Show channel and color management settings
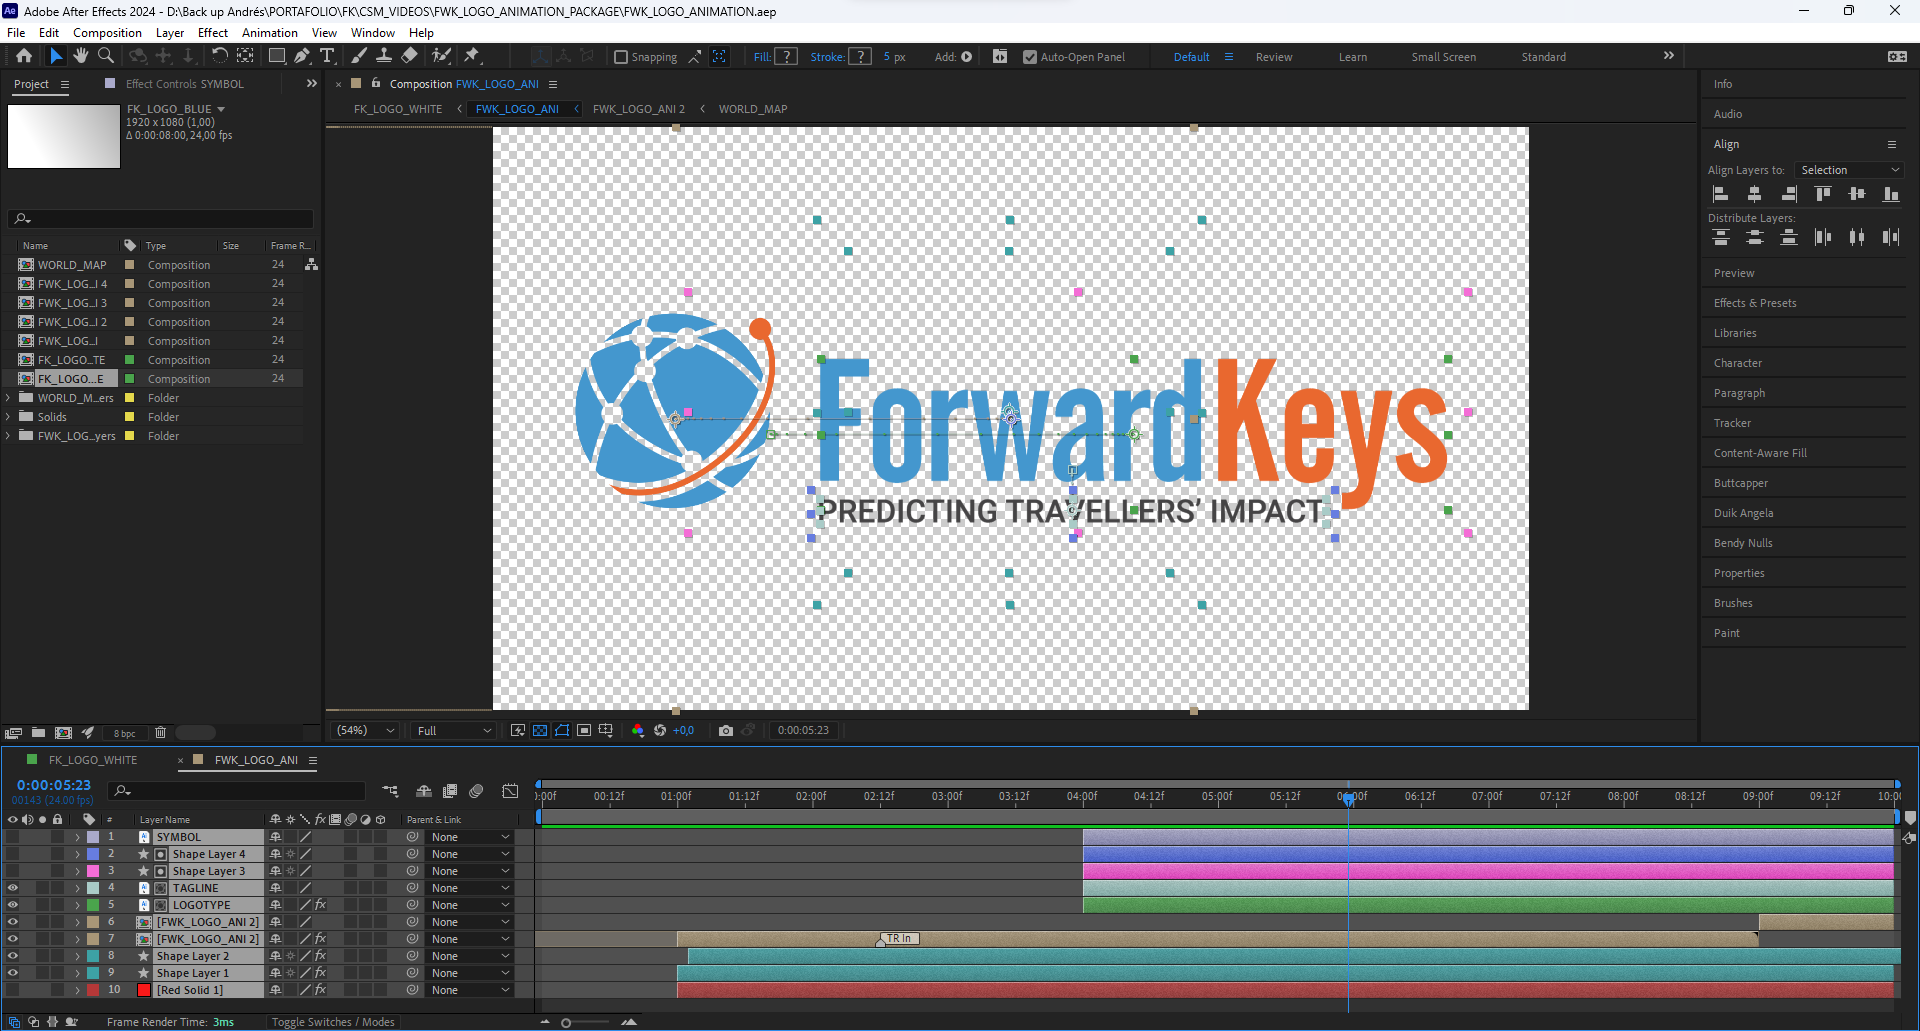 click(637, 730)
